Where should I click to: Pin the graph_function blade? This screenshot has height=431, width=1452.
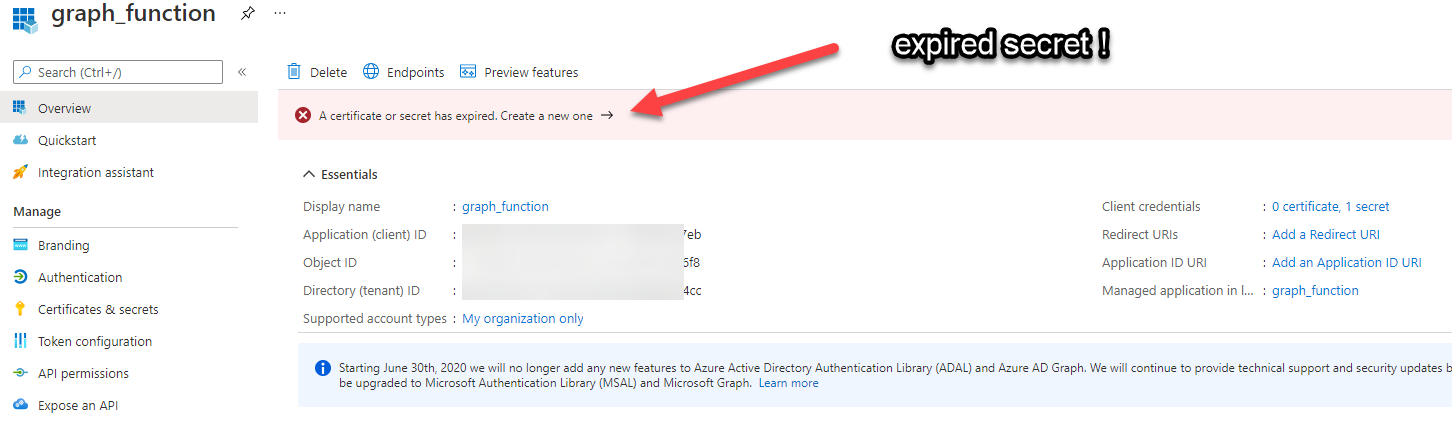[248, 13]
